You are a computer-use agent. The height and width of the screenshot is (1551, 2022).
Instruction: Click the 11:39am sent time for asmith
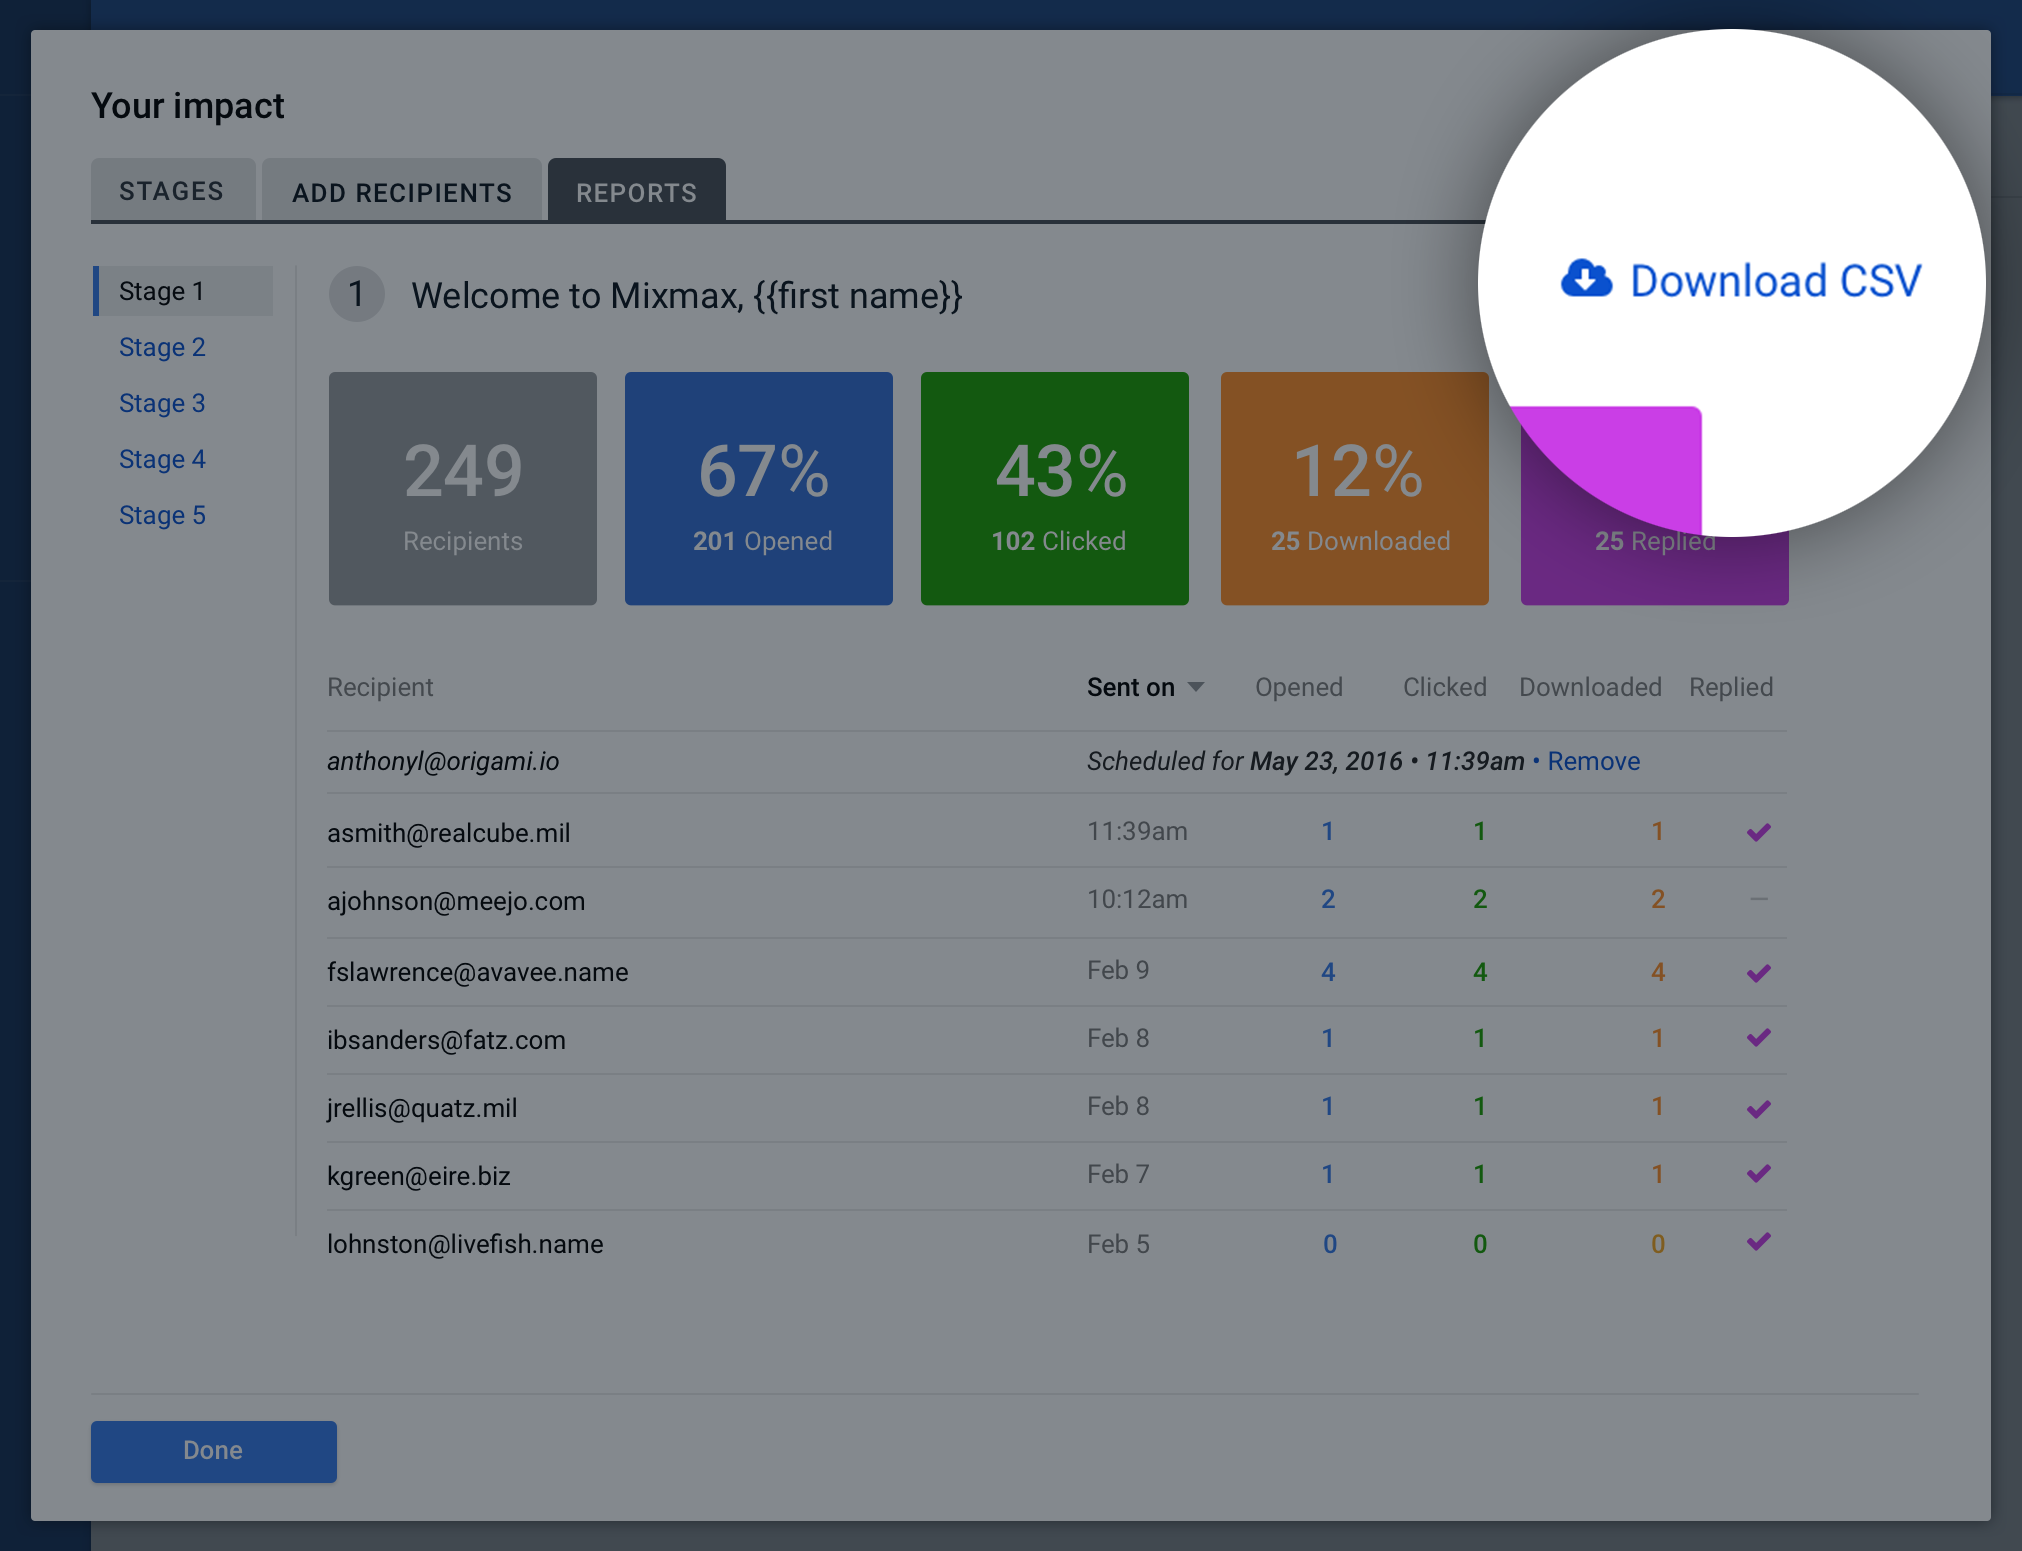[x=1137, y=831]
